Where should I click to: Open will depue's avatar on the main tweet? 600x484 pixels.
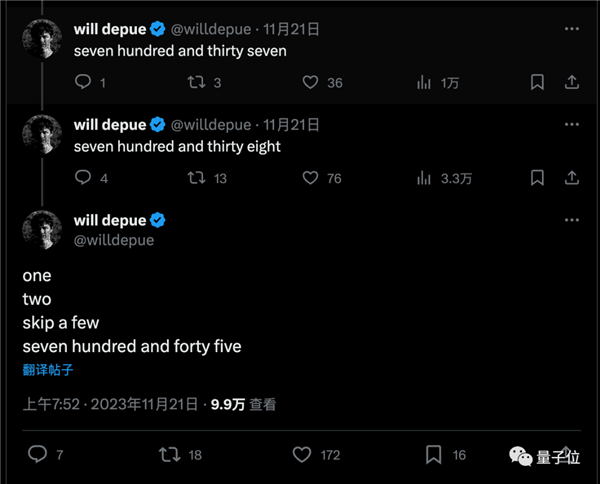coord(43,230)
